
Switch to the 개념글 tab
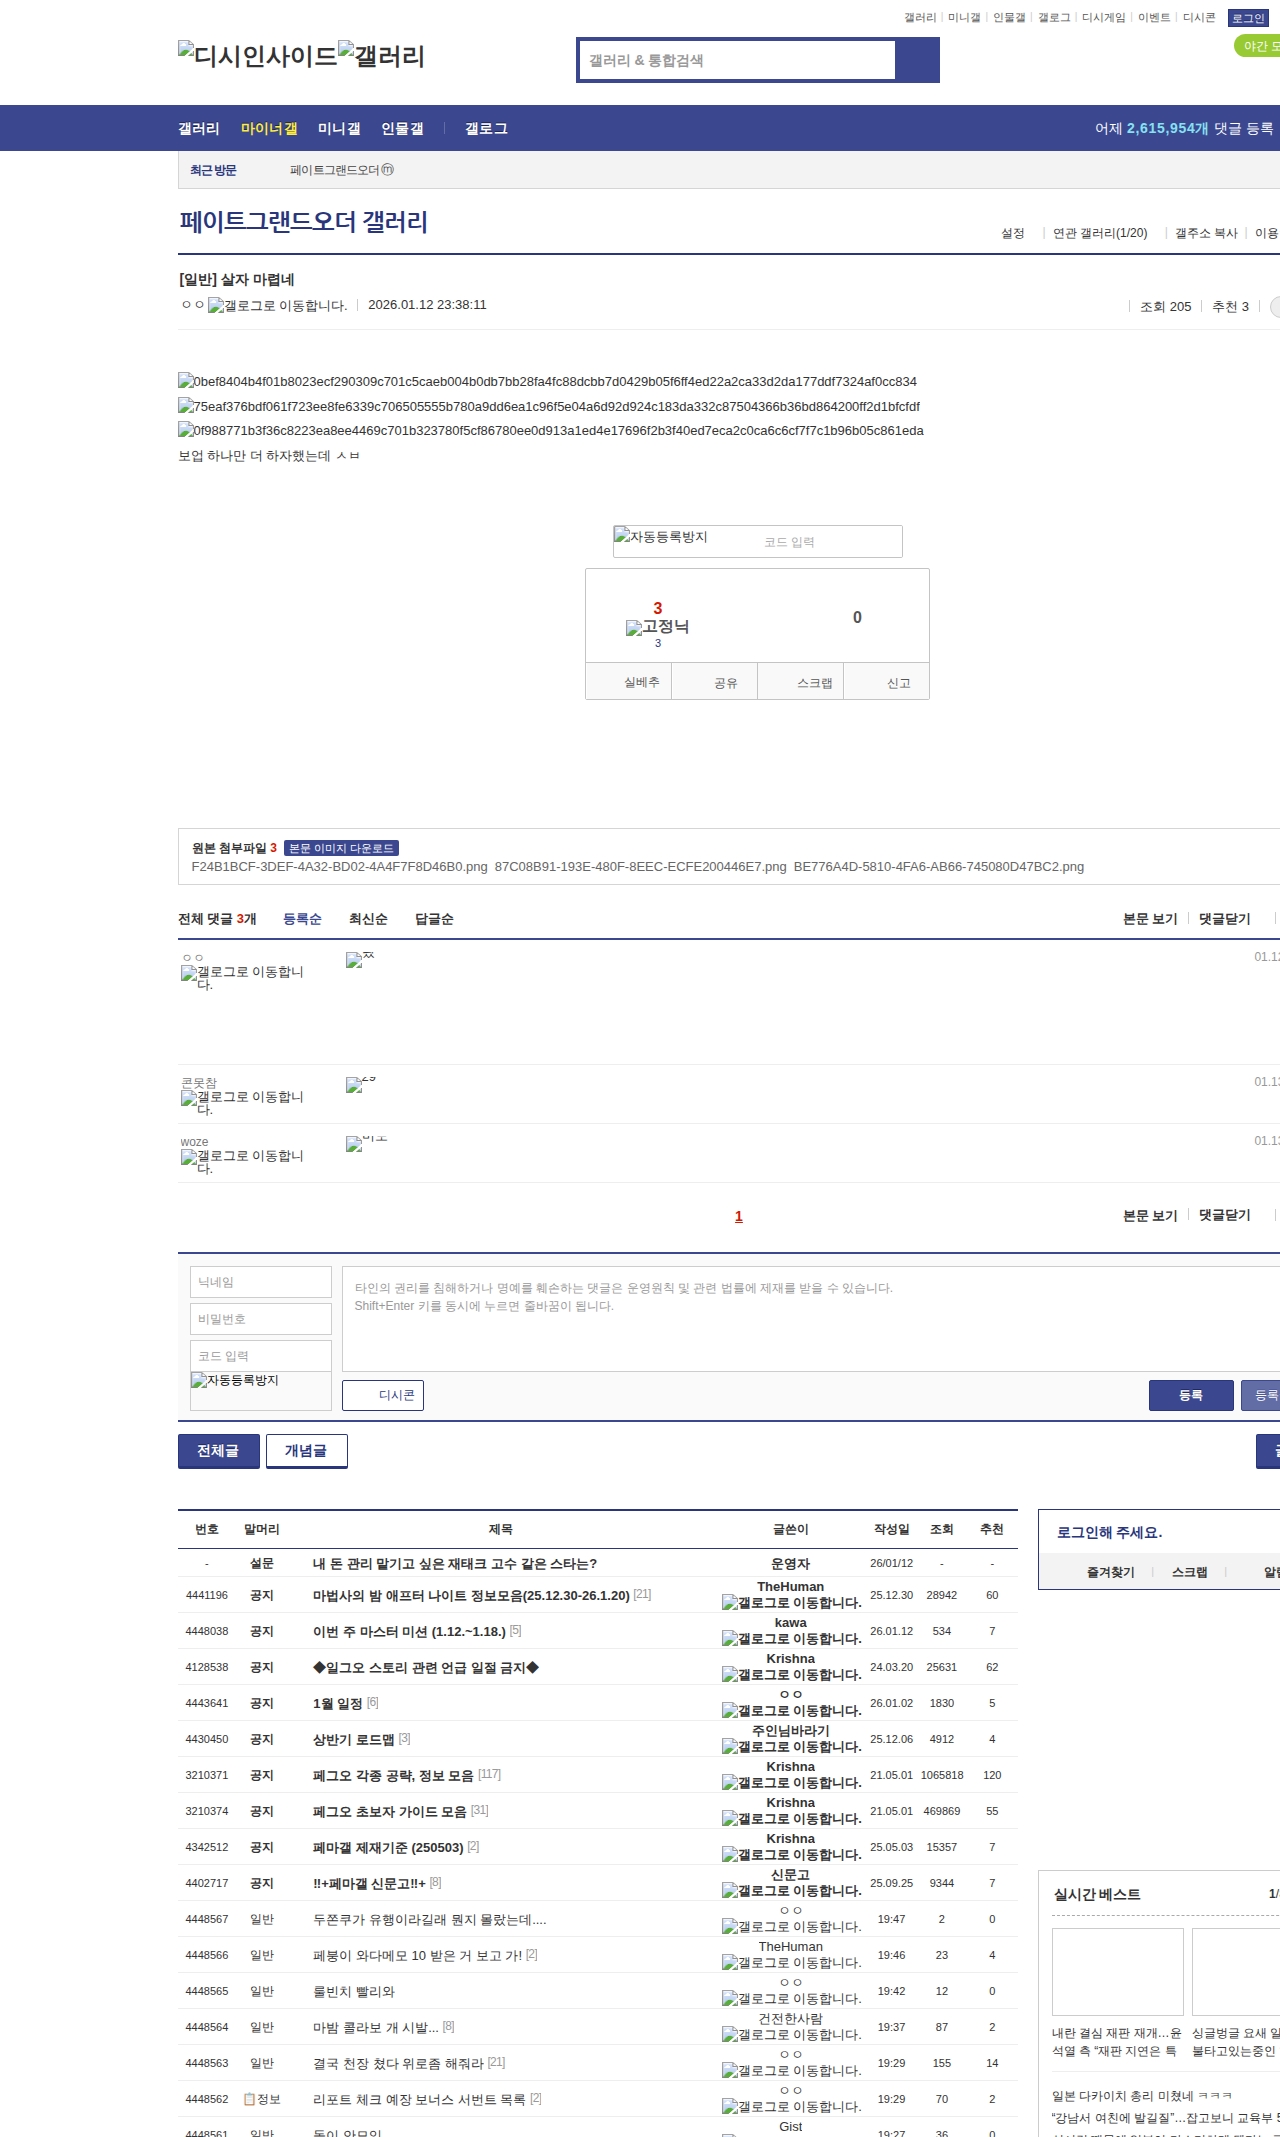306,1451
